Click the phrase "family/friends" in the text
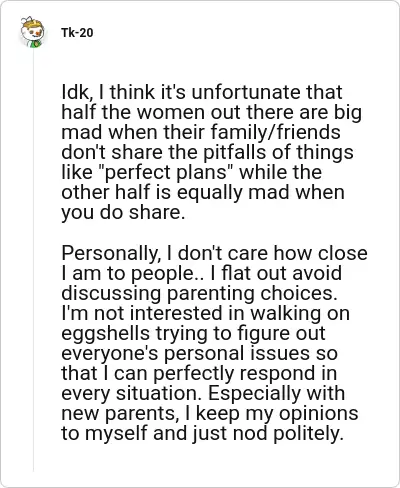The height and width of the screenshot is (488, 400). click(x=275, y=132)
